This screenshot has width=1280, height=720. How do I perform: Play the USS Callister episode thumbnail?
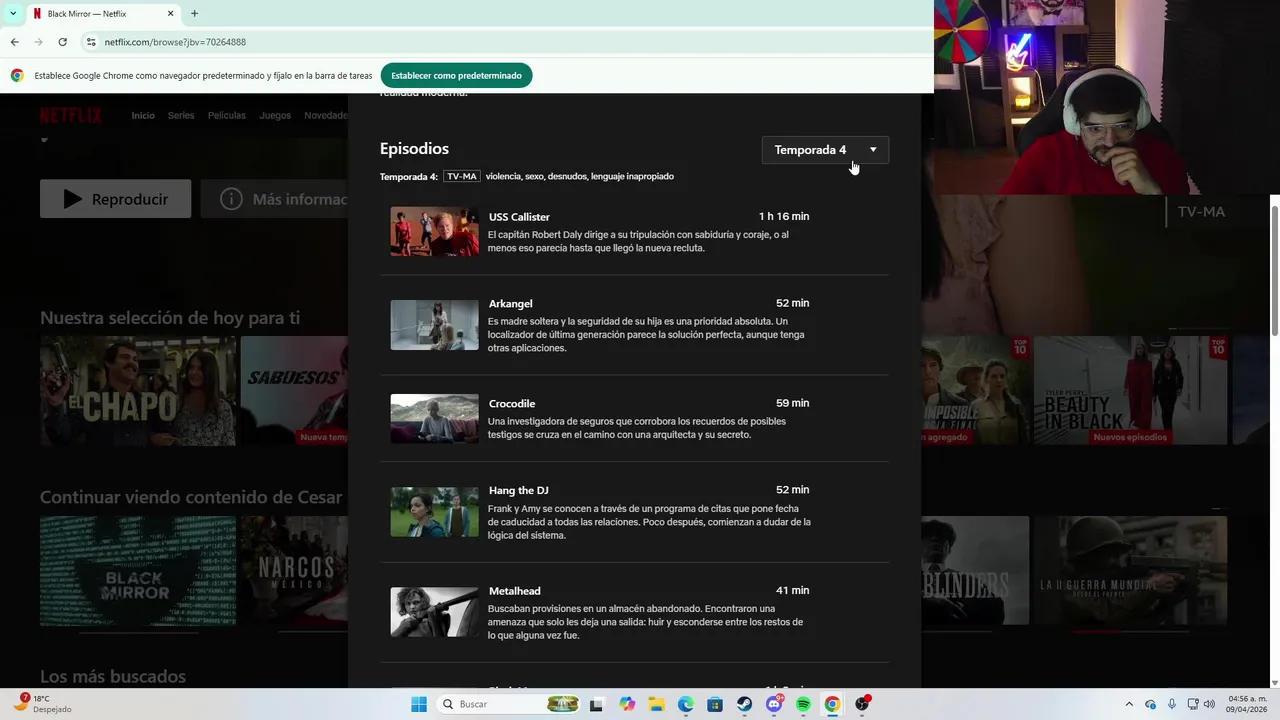pyautogui.click(x=434, y=232)
